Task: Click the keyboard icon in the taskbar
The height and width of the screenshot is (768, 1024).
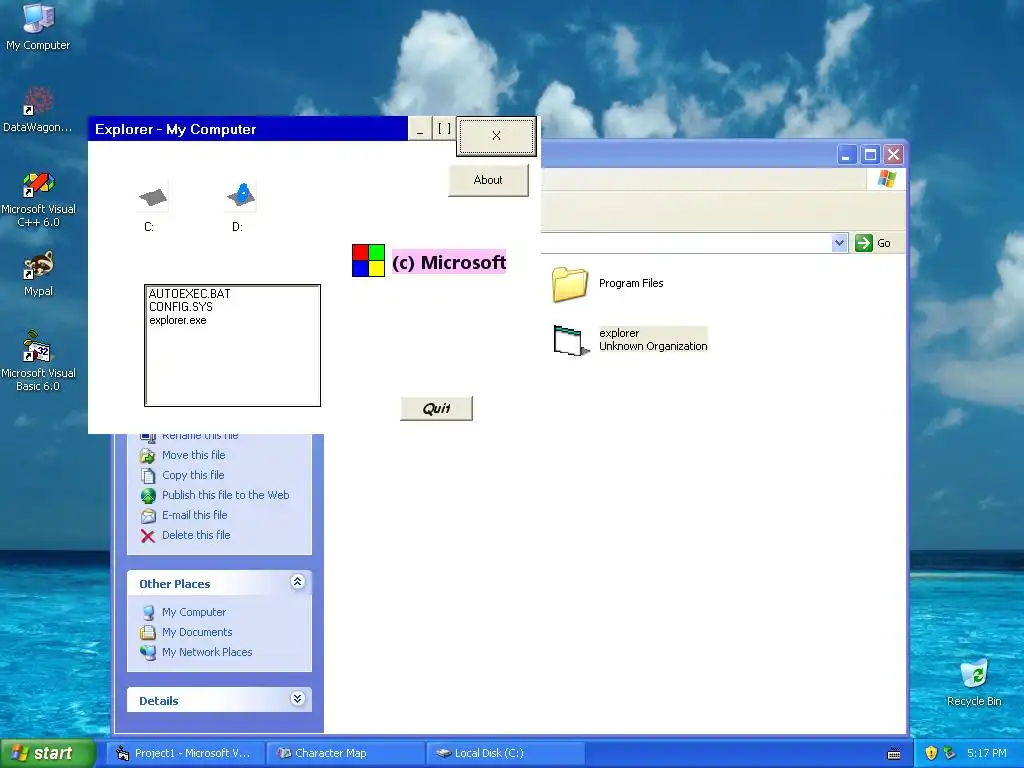Action: point(894,754)
